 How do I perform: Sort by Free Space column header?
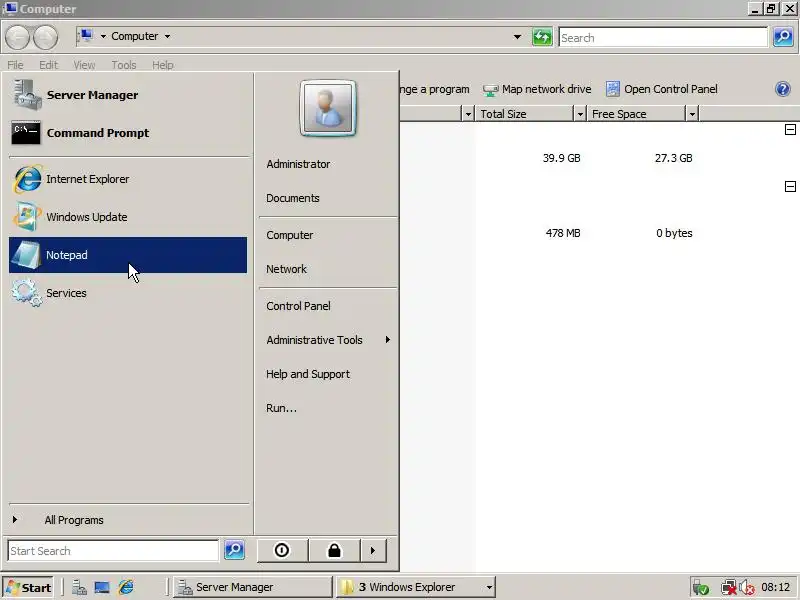tap(636, 114)
